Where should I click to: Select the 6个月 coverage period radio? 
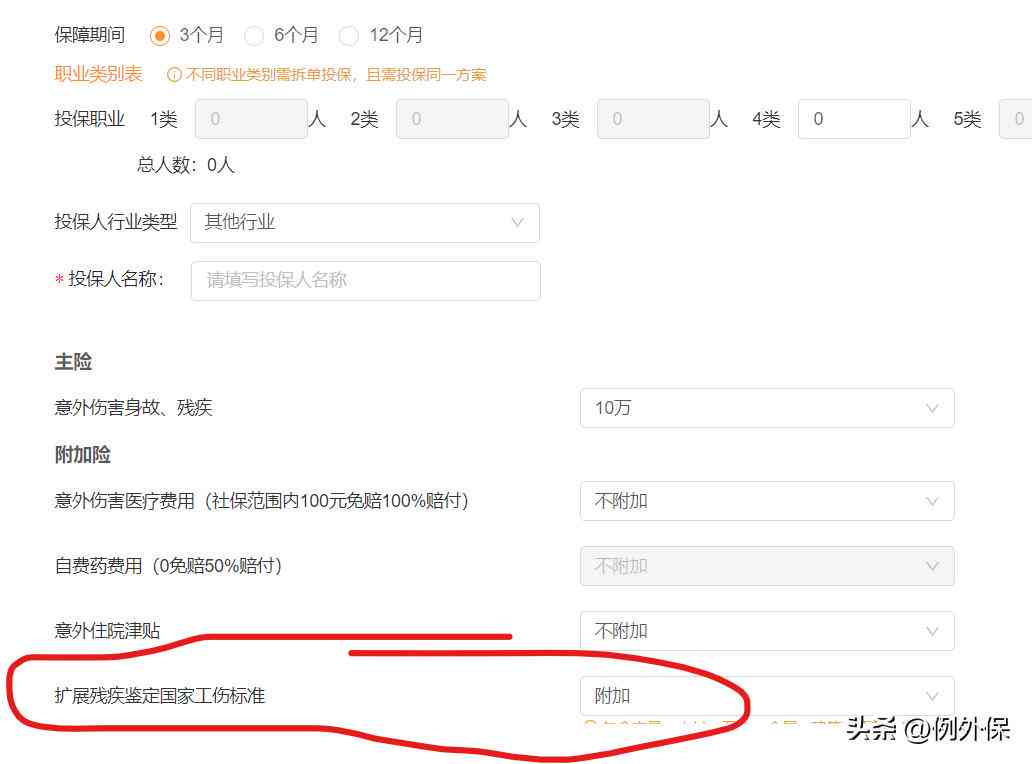coord(254,36)
